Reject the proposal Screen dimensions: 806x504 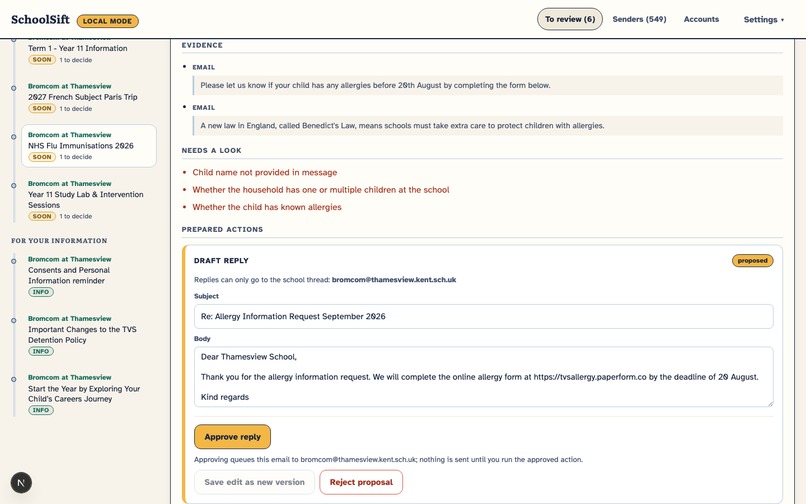pyautogui.click(x=361, y=482)
